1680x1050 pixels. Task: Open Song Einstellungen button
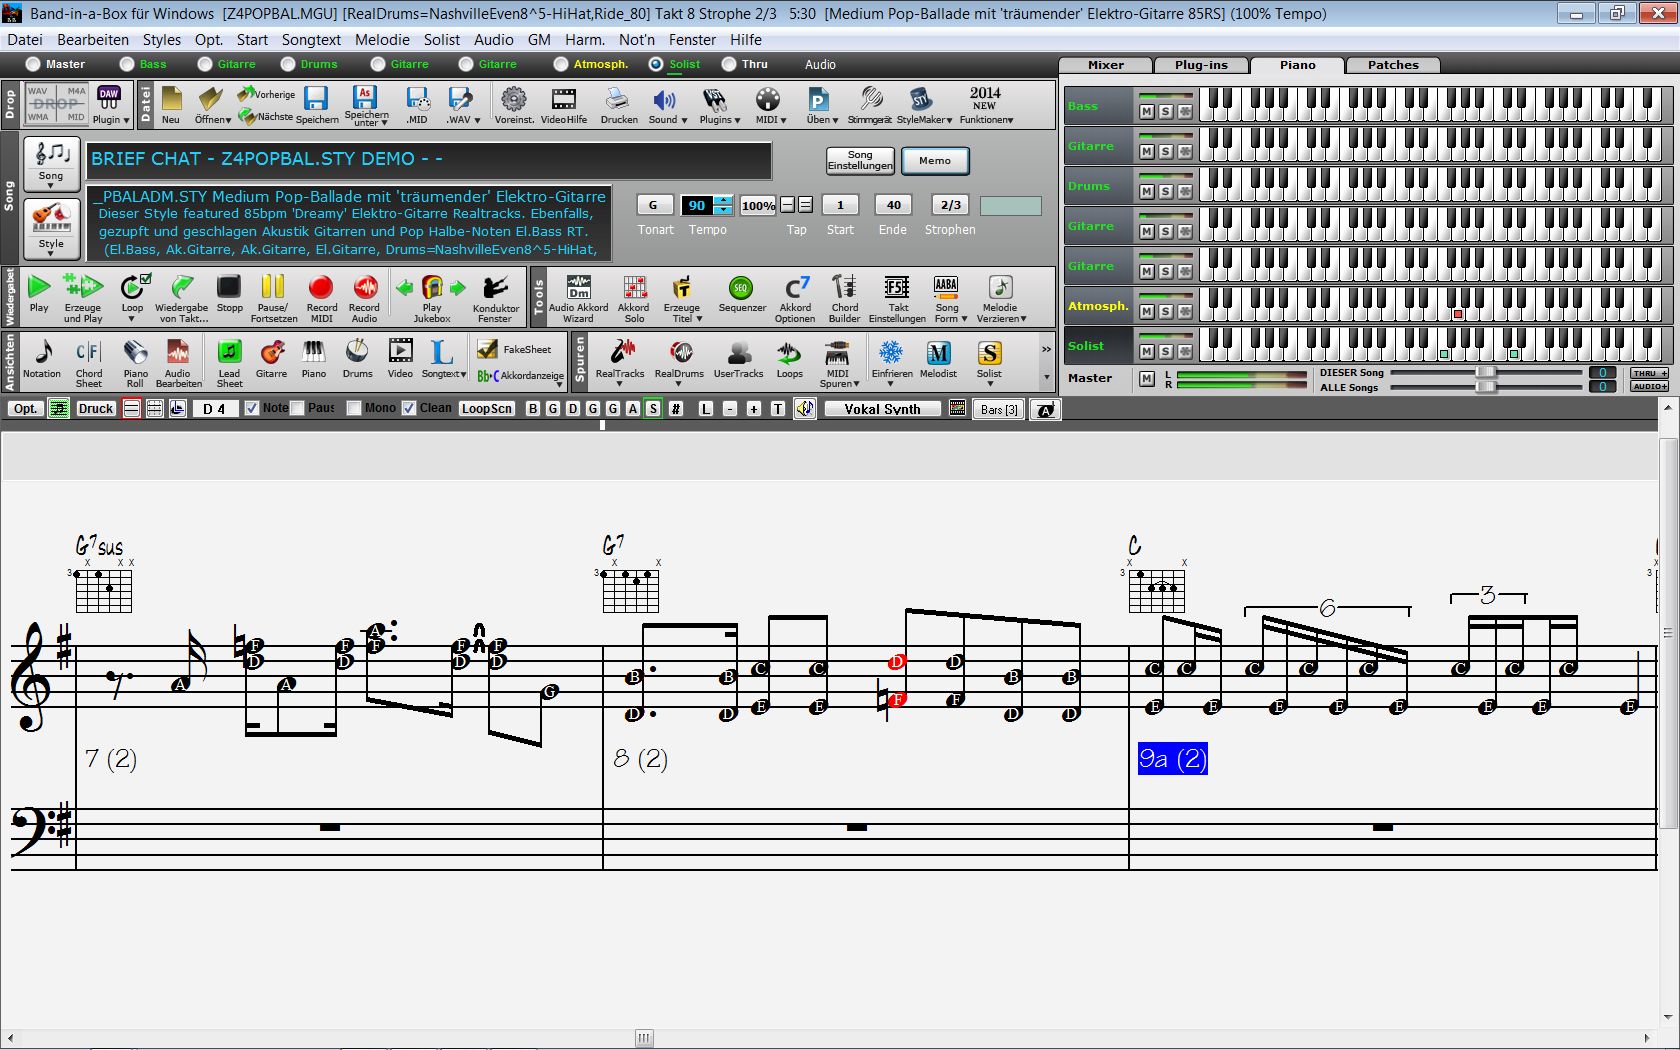pyautogui.click(x=860, y=161)
